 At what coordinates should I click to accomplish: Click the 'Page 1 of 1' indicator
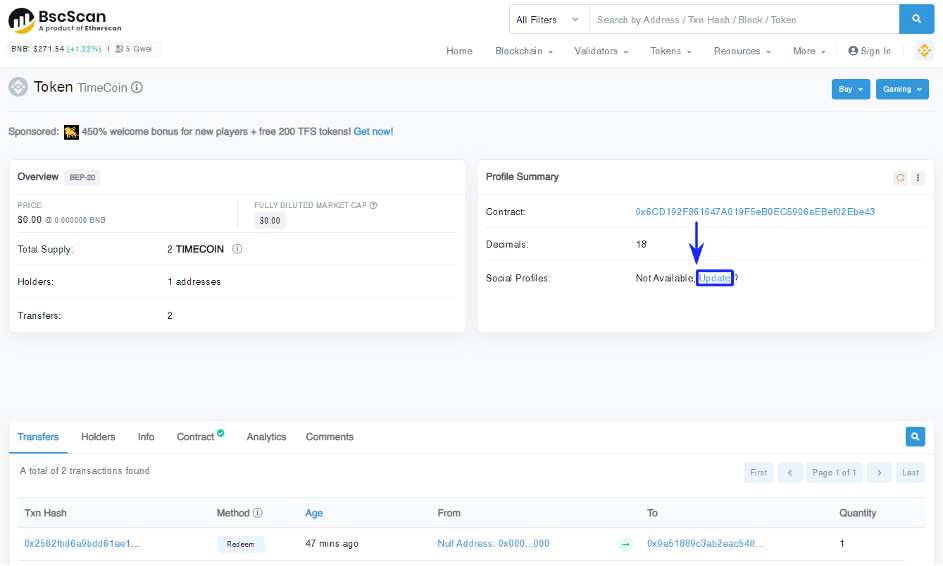(834, 473)
